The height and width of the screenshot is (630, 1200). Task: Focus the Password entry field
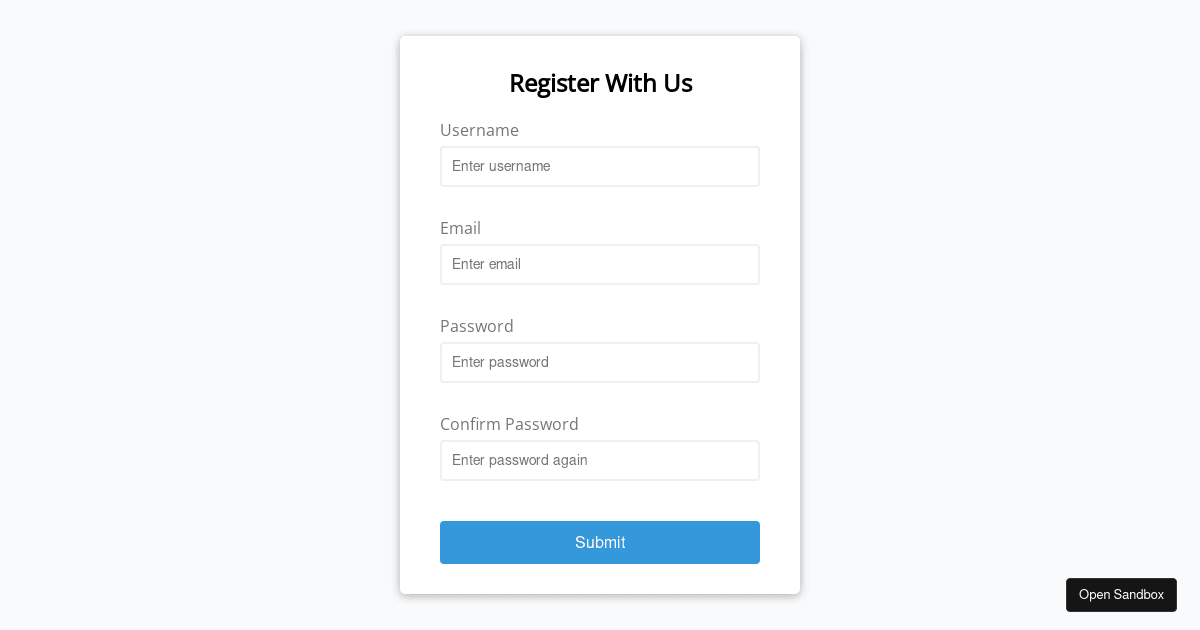(x=600, y=362)
